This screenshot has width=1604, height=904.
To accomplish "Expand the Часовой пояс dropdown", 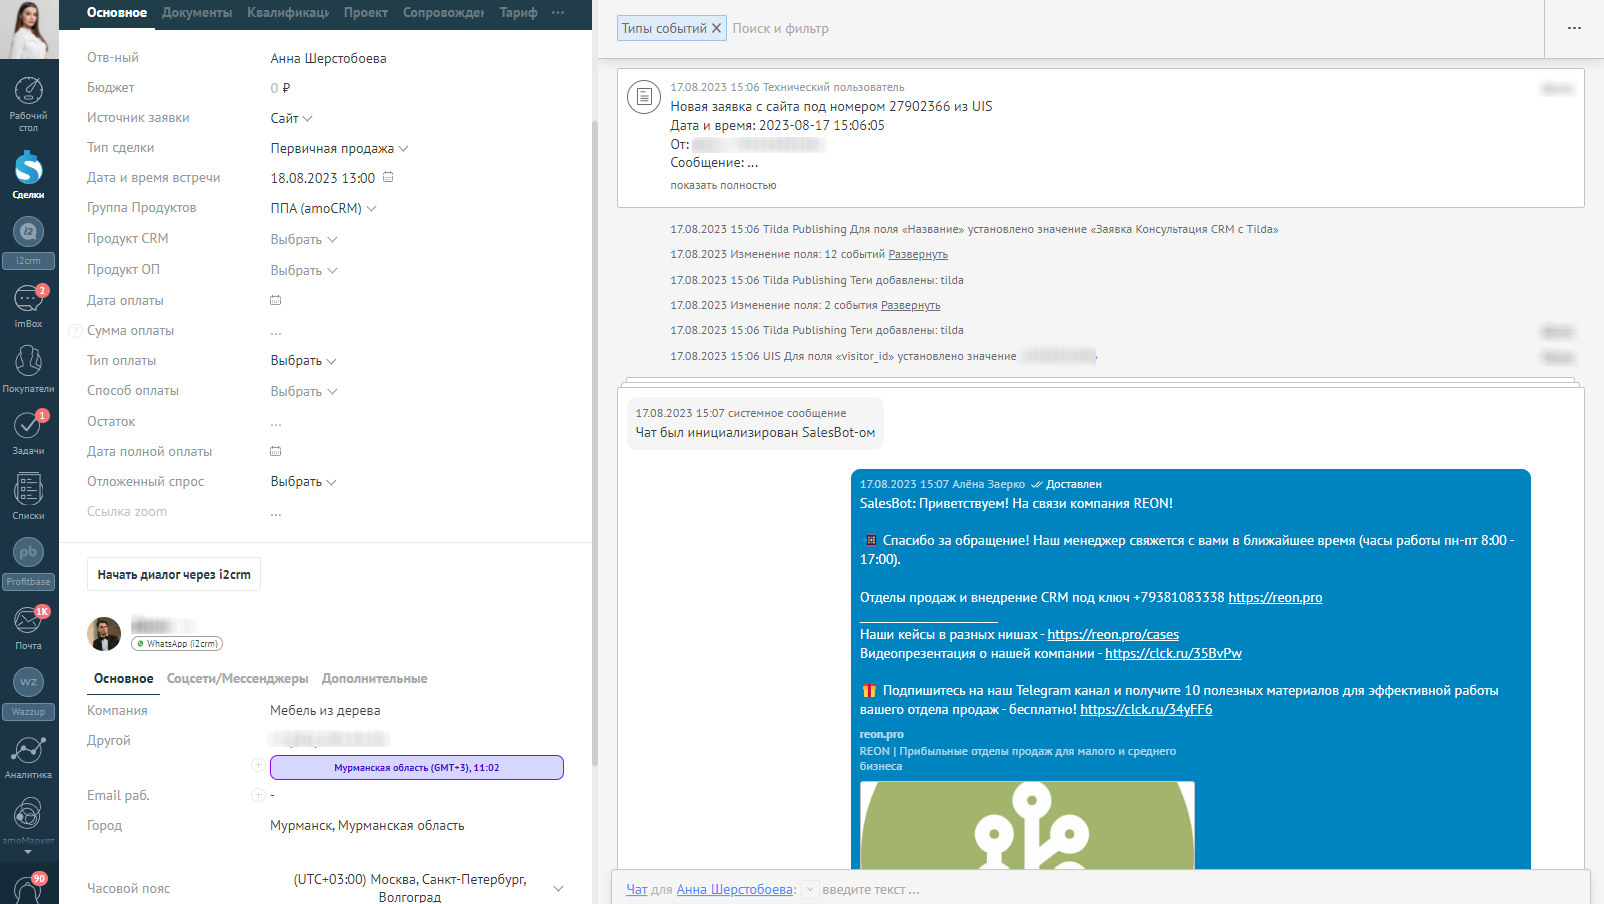I will 558,888.
